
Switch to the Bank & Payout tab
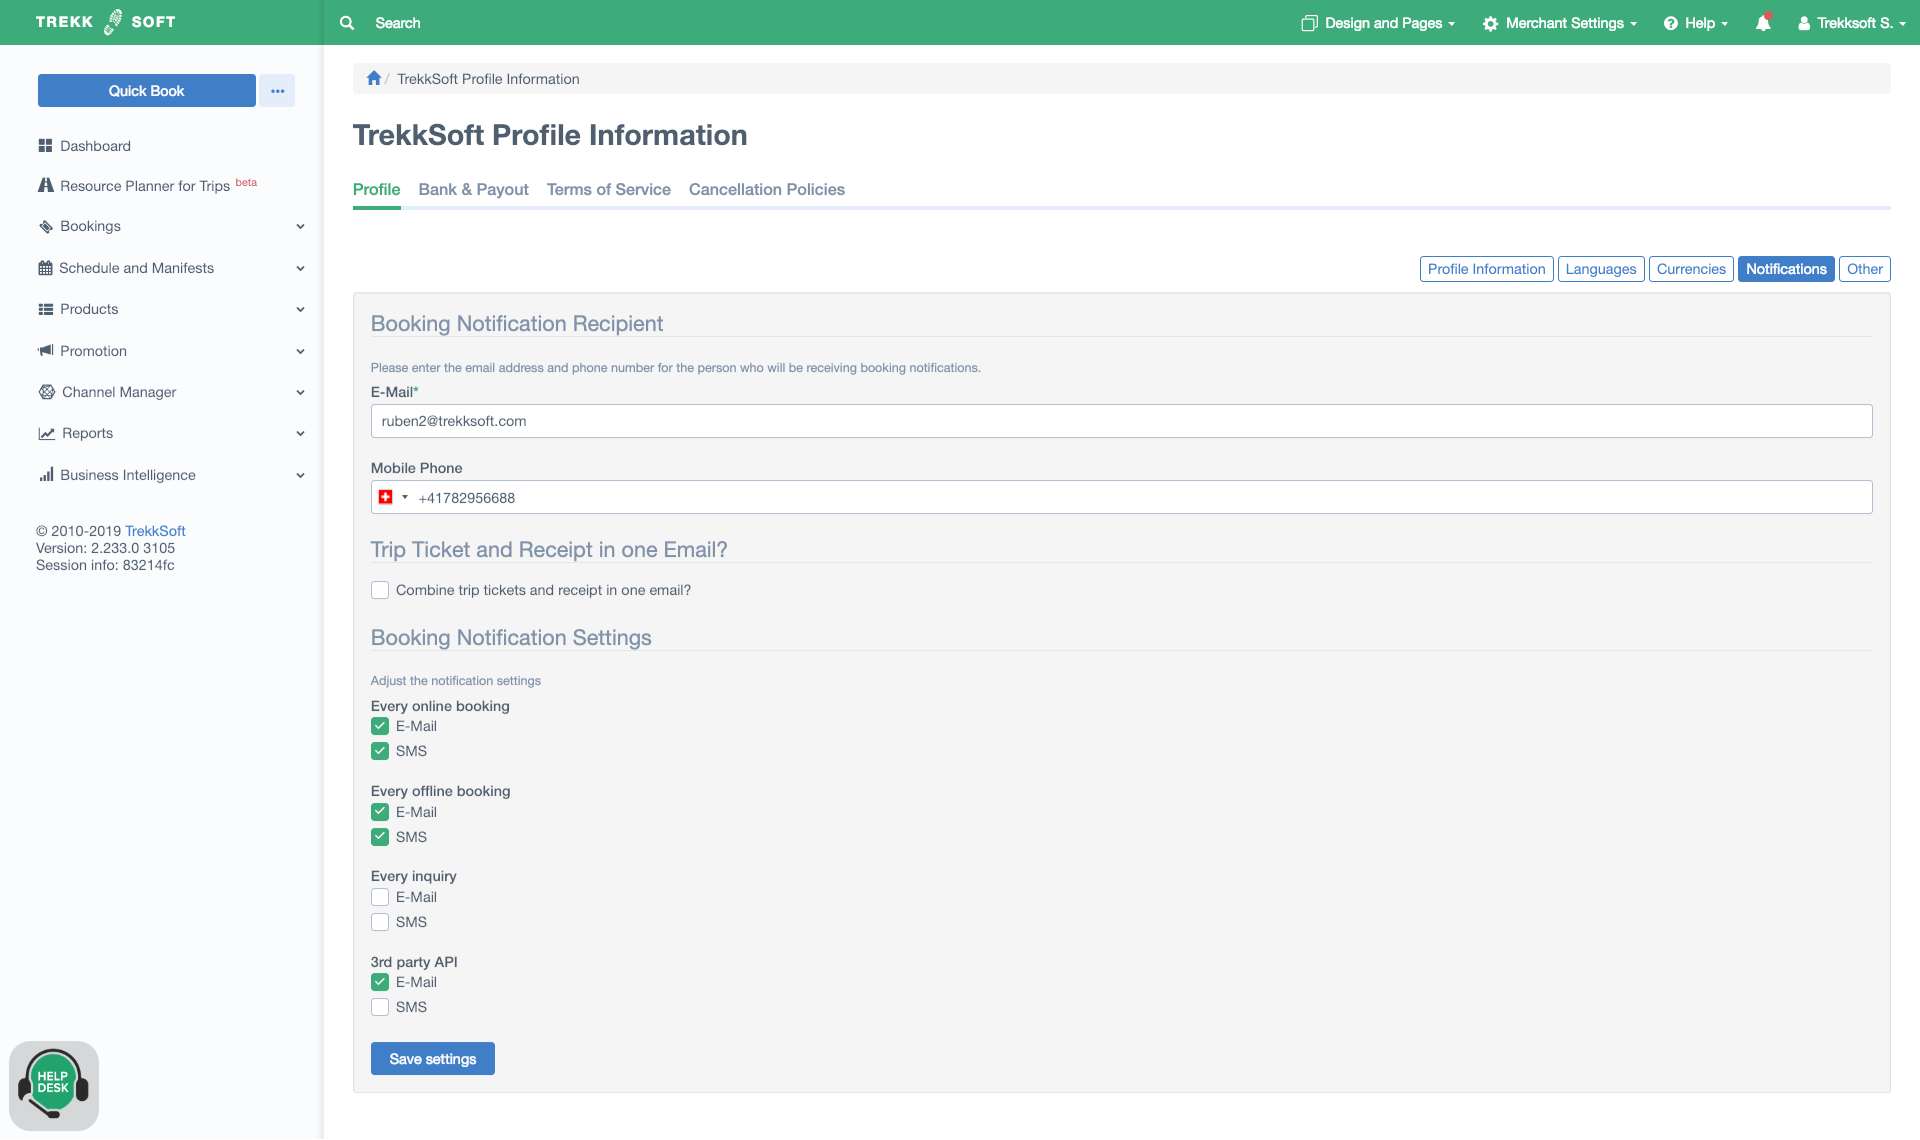[x=473, y=190]
